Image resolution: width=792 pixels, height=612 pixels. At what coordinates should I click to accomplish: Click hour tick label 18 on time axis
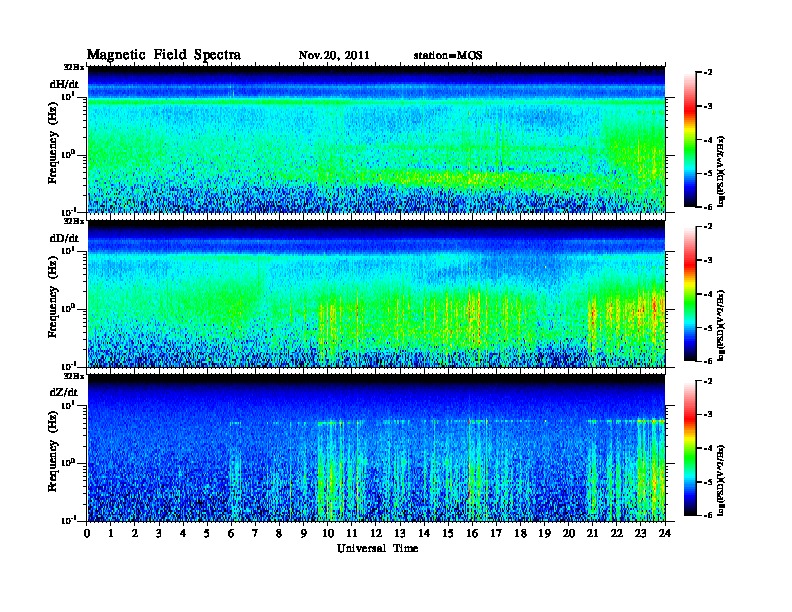[x=521, y=534]
